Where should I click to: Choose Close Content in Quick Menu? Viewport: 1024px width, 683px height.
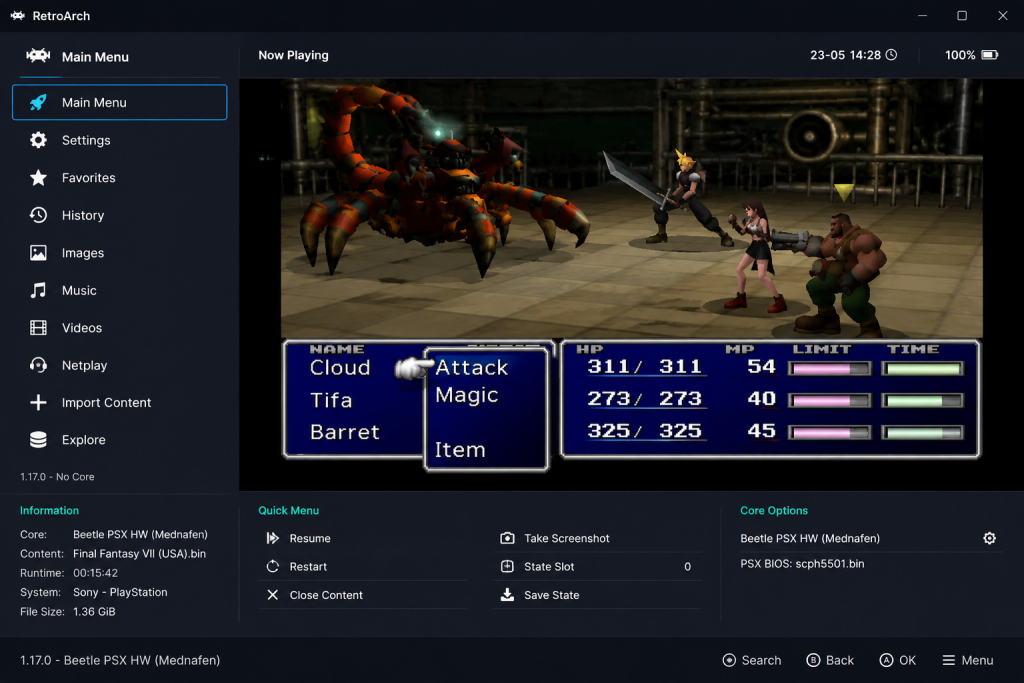pyautogui.click(x=363, y=595)
